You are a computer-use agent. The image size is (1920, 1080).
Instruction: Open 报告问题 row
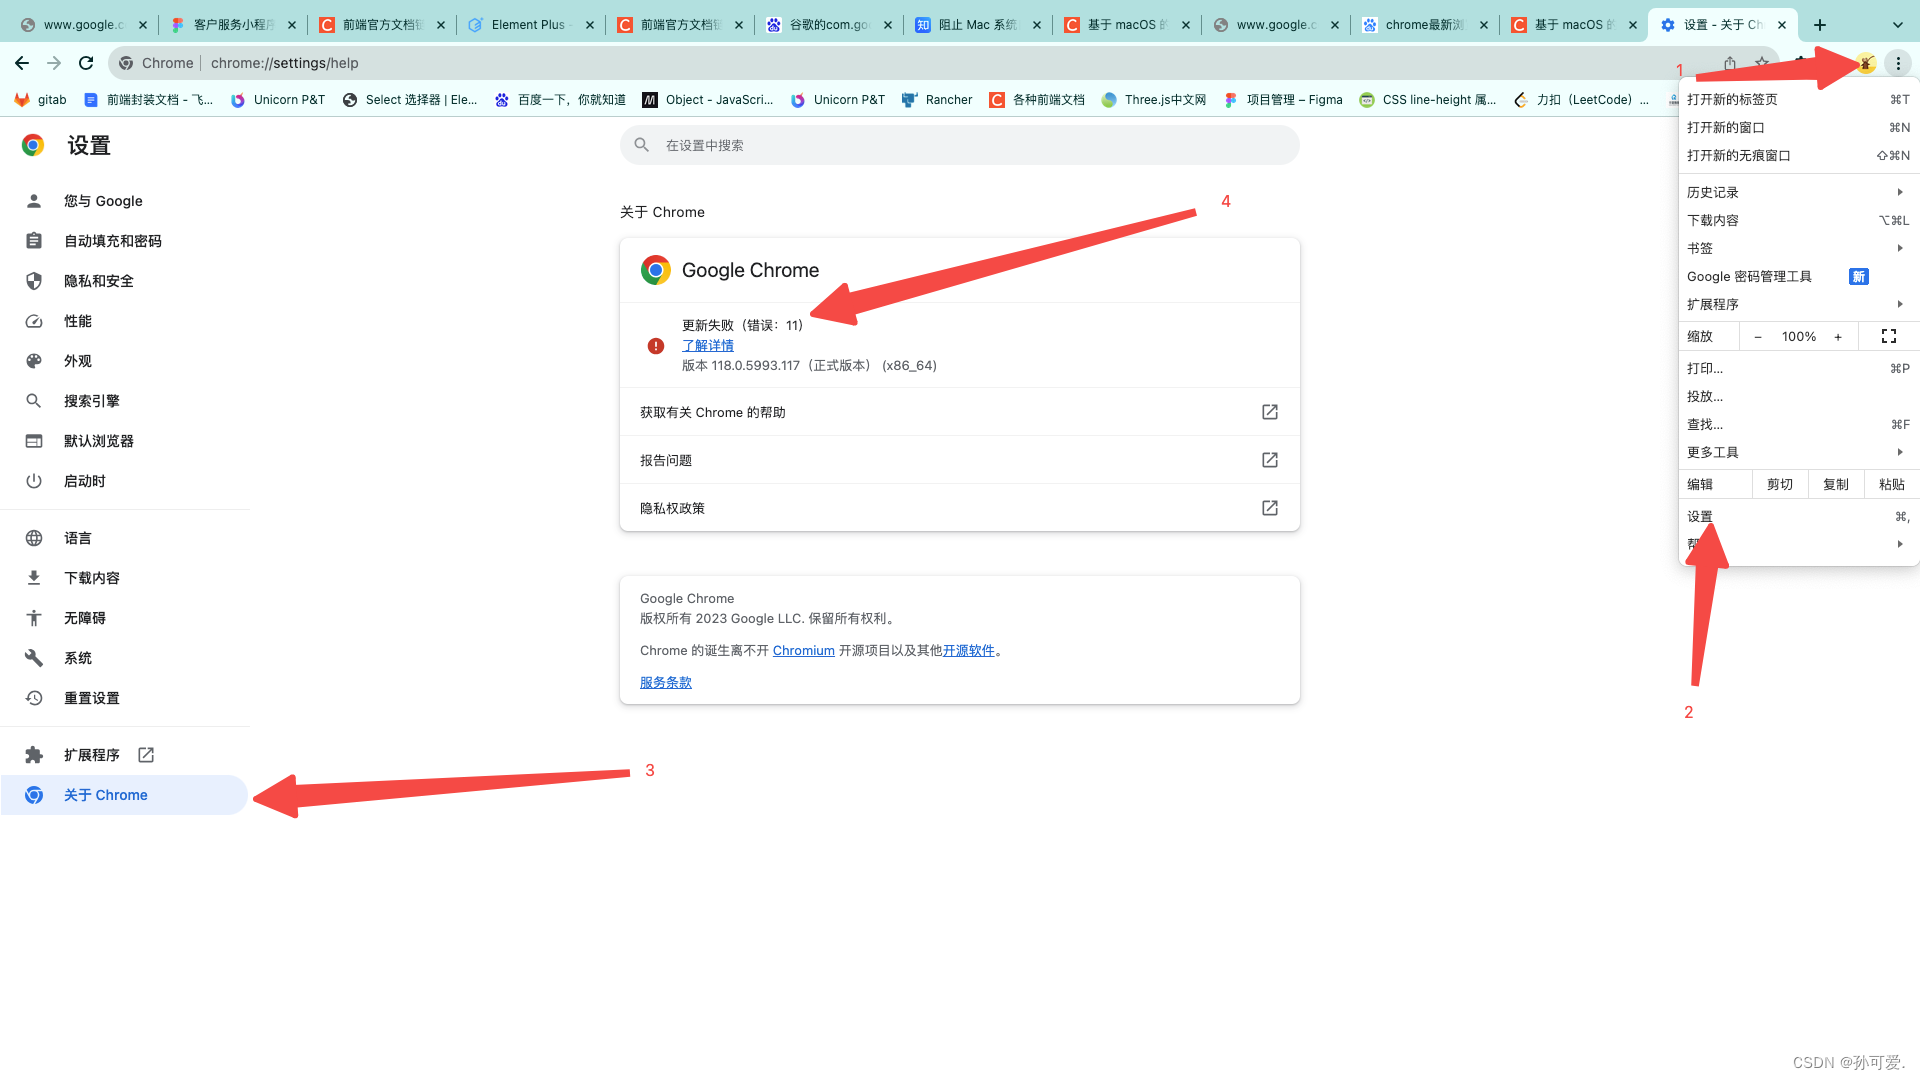(960, 460)
